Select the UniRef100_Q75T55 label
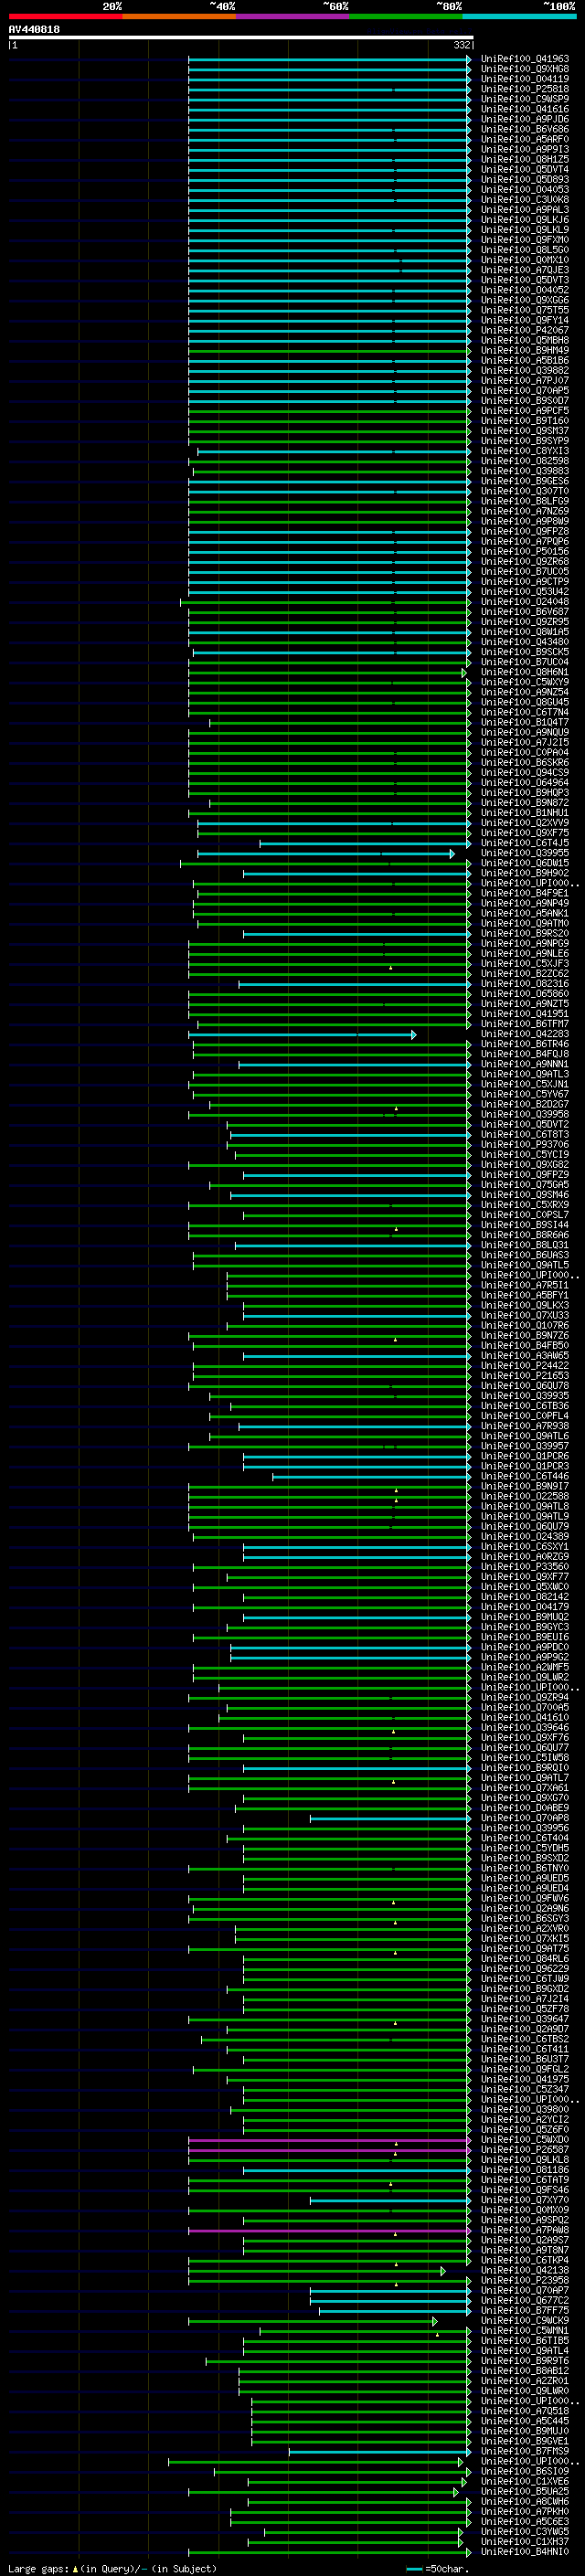Viewport: 585px width, 2576px height. coord(525,310)
